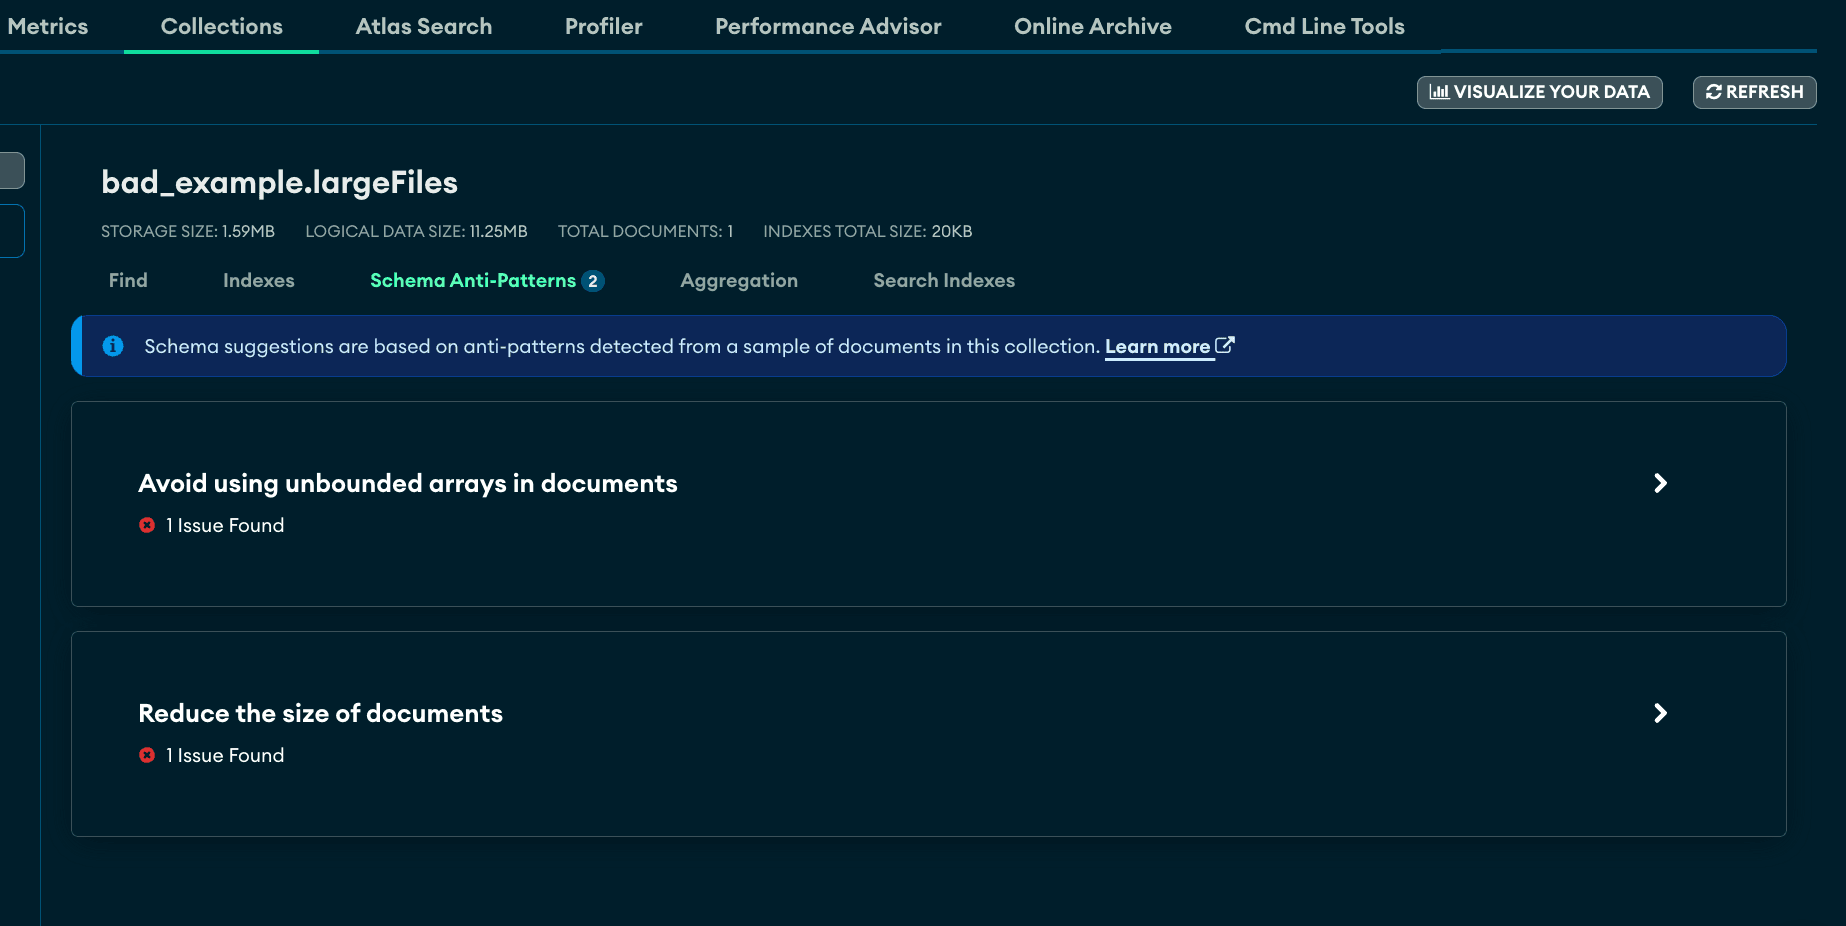Open the Learn more link
This screenshot has height=926, width=1846.
tap(1158, 347)
